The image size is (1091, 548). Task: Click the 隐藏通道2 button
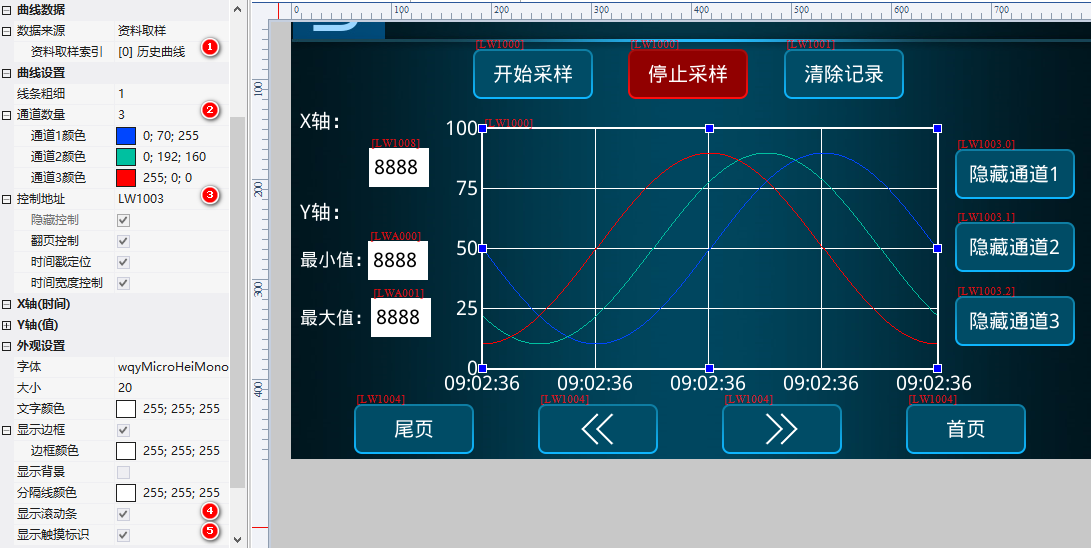1014,247
